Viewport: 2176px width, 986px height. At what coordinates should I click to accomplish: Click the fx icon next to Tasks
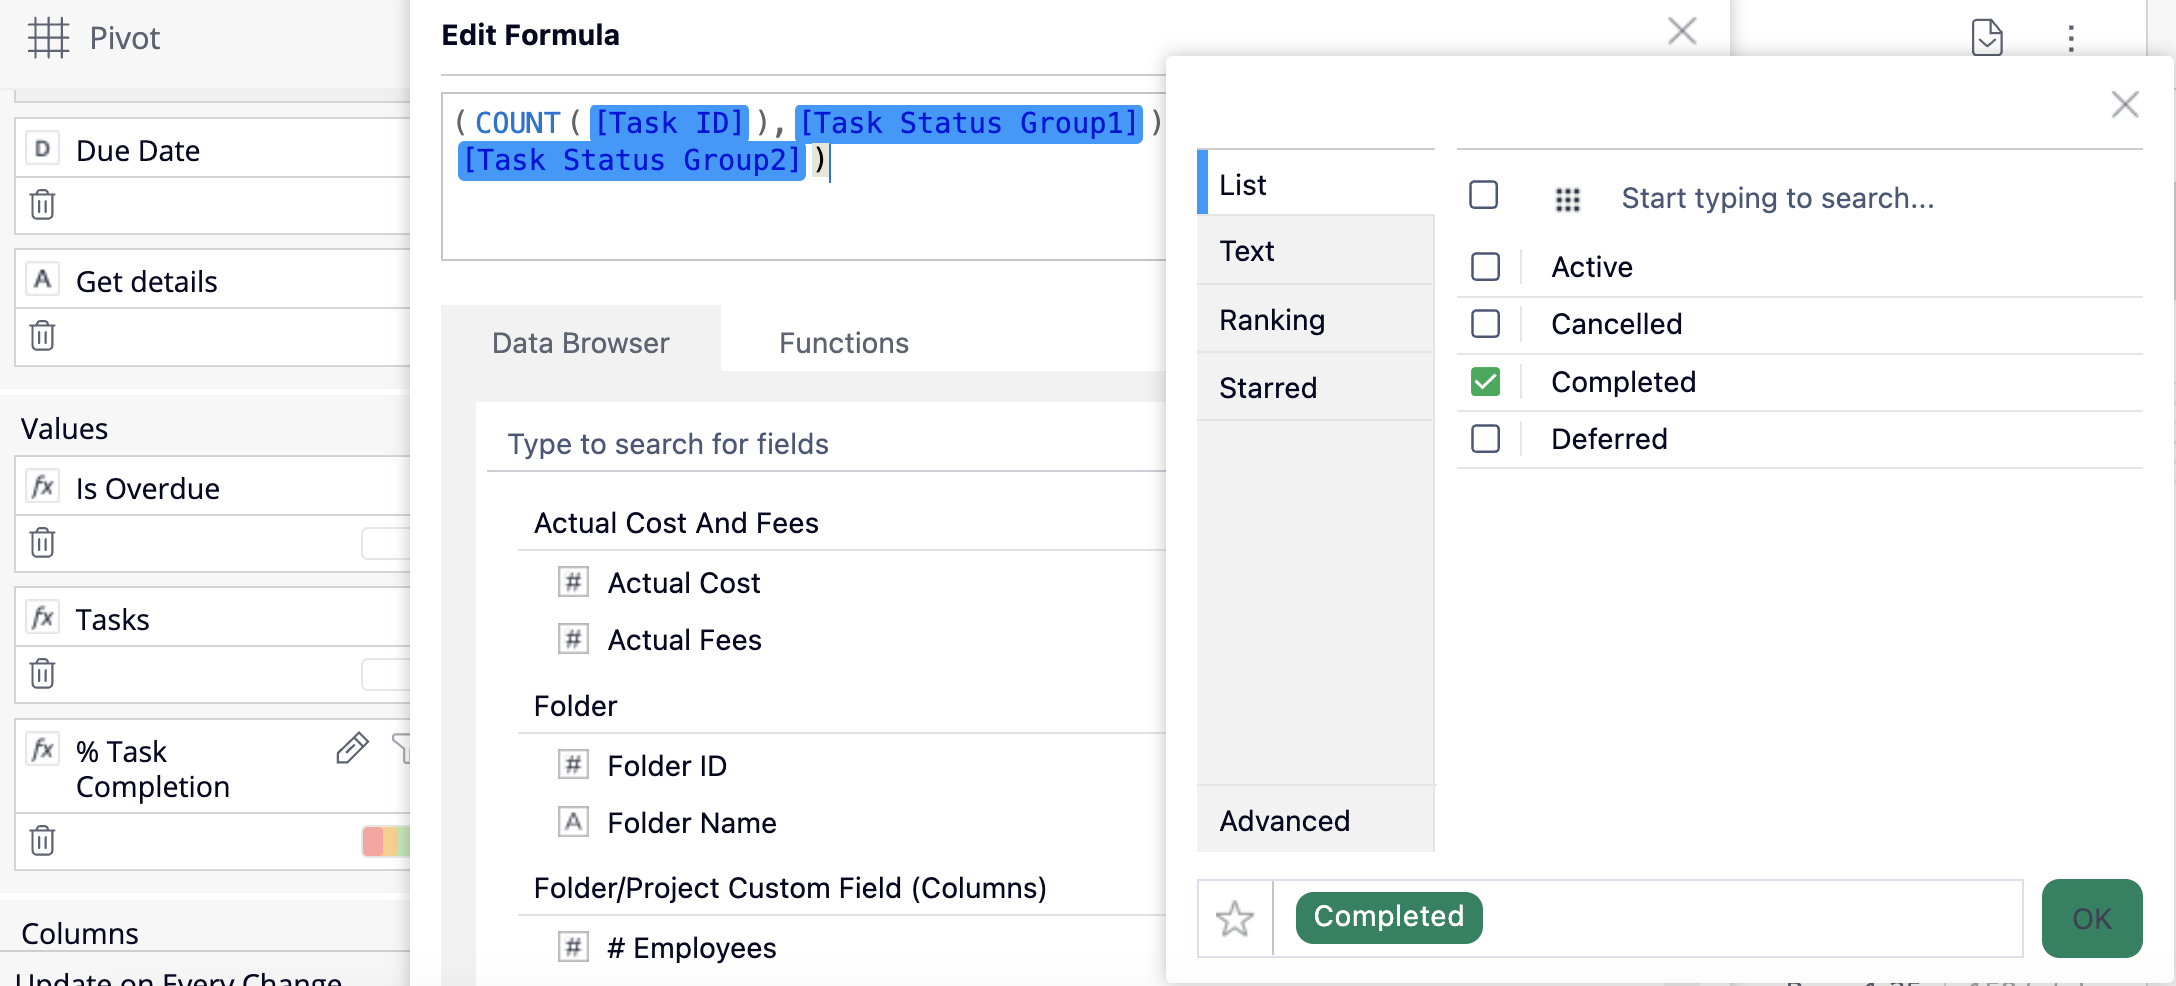click(42, 618)
